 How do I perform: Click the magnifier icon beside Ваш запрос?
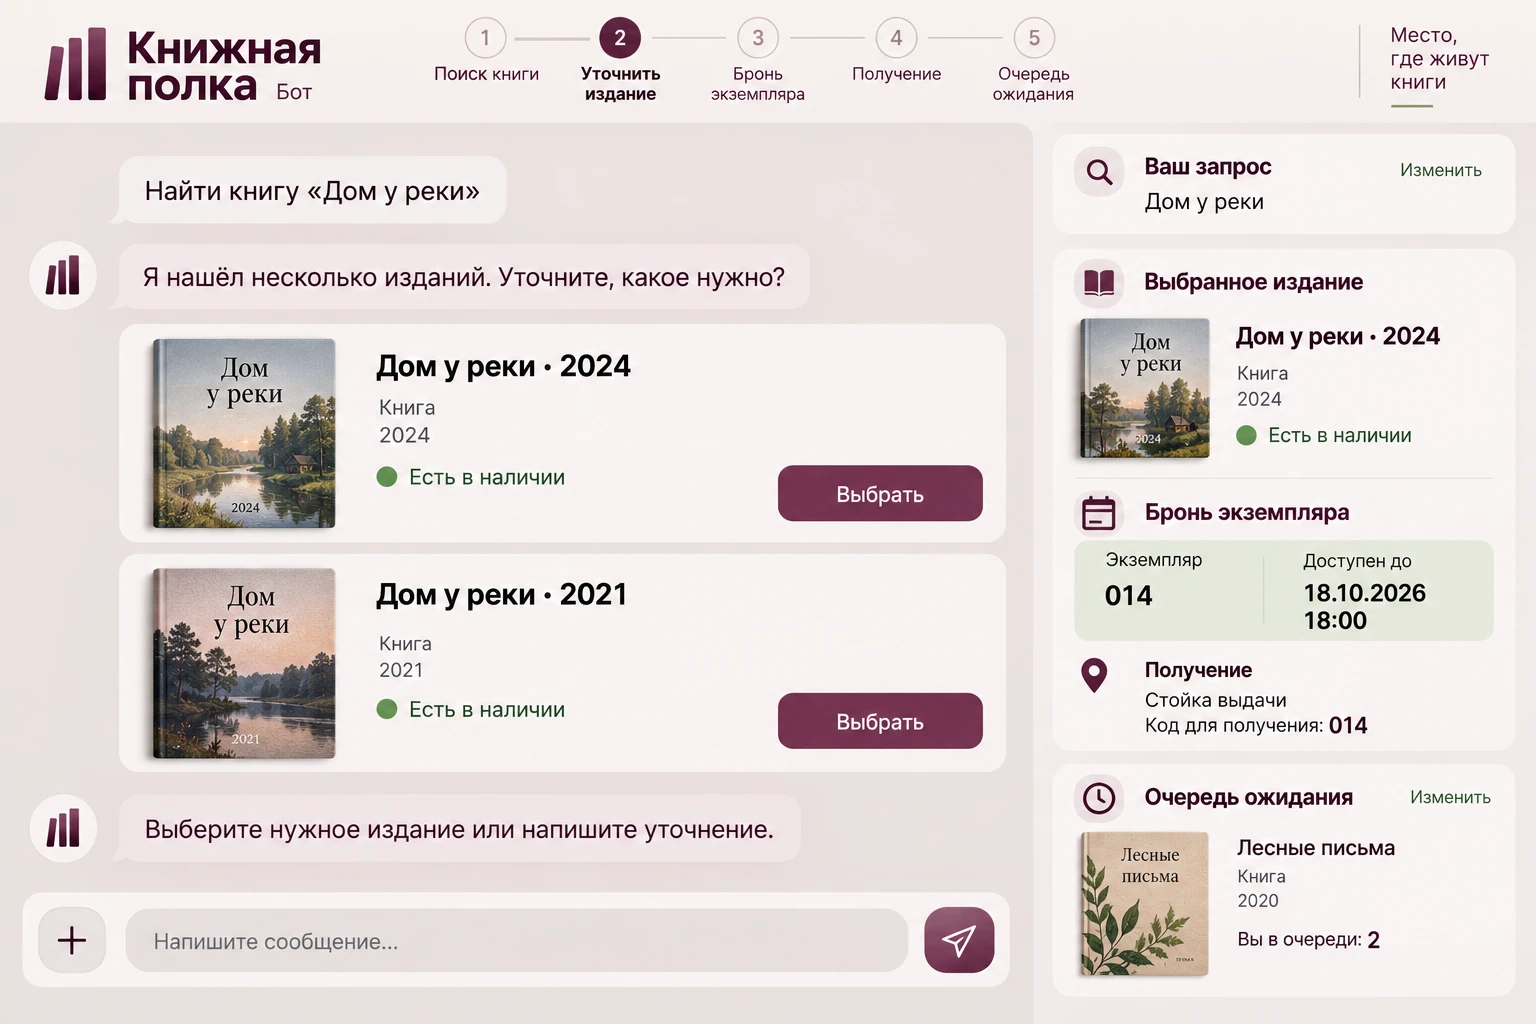coord(1099,172)
